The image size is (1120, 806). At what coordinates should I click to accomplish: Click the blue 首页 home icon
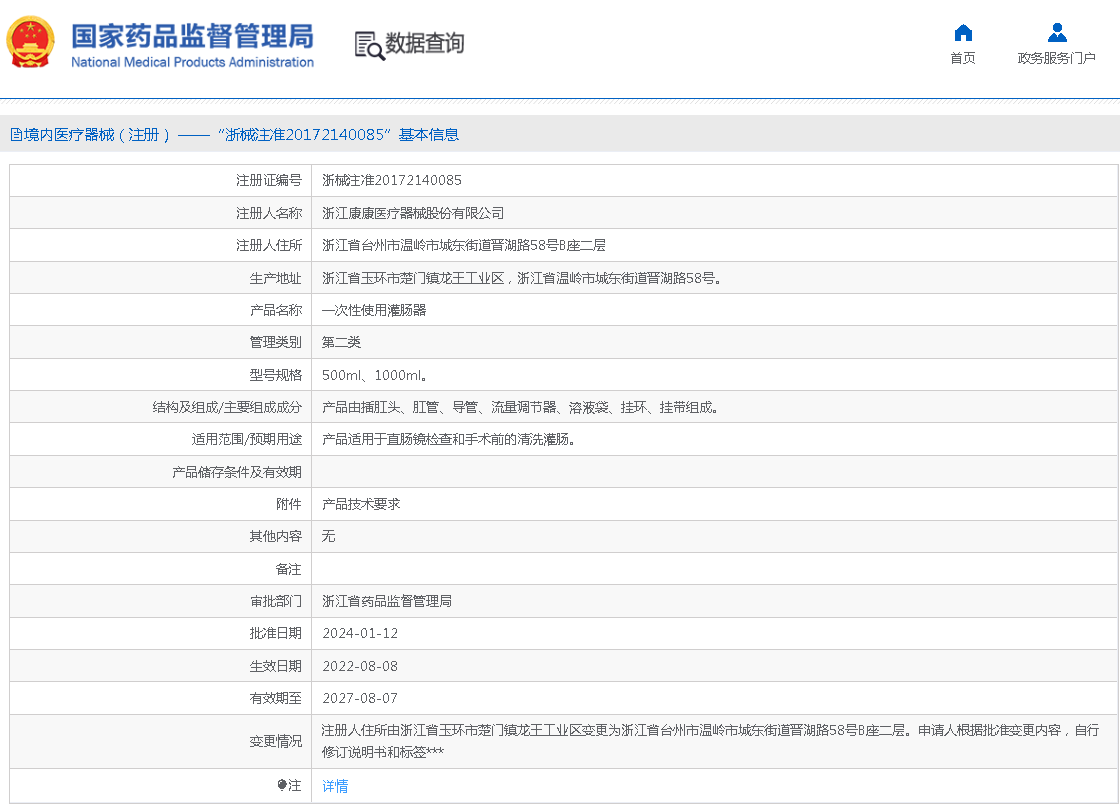pos(962,31)
